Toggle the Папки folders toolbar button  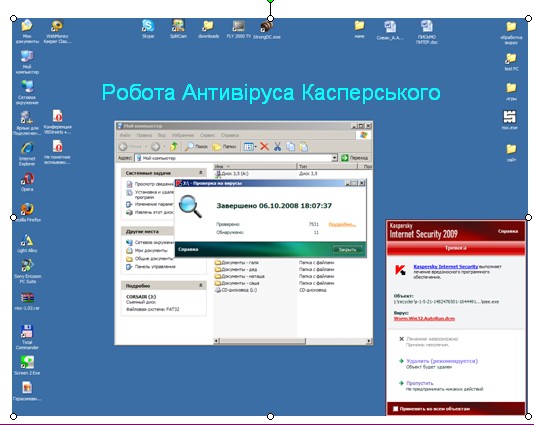224,146
